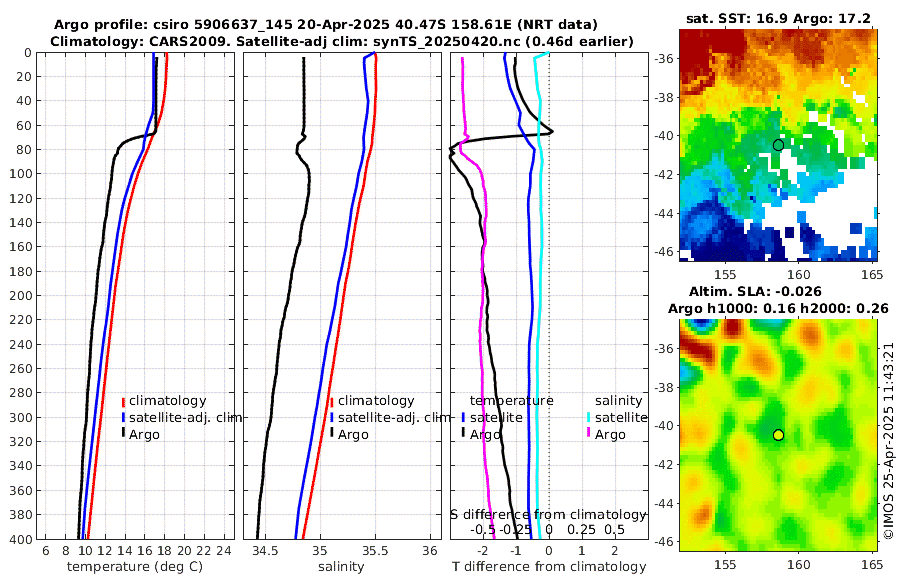
Task: Click the Argo profile title text
Action: pos(325,24)
